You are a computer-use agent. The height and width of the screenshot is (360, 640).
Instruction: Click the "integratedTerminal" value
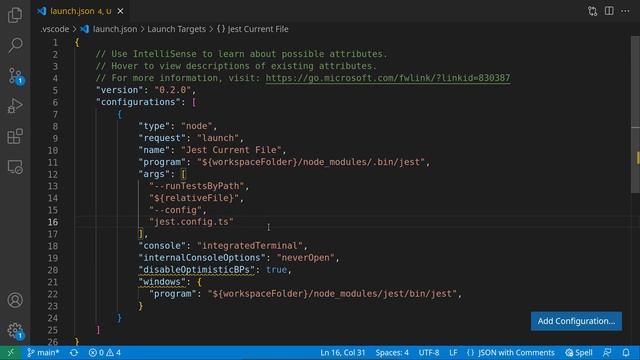pyautogui.click(x=250, y=246)
